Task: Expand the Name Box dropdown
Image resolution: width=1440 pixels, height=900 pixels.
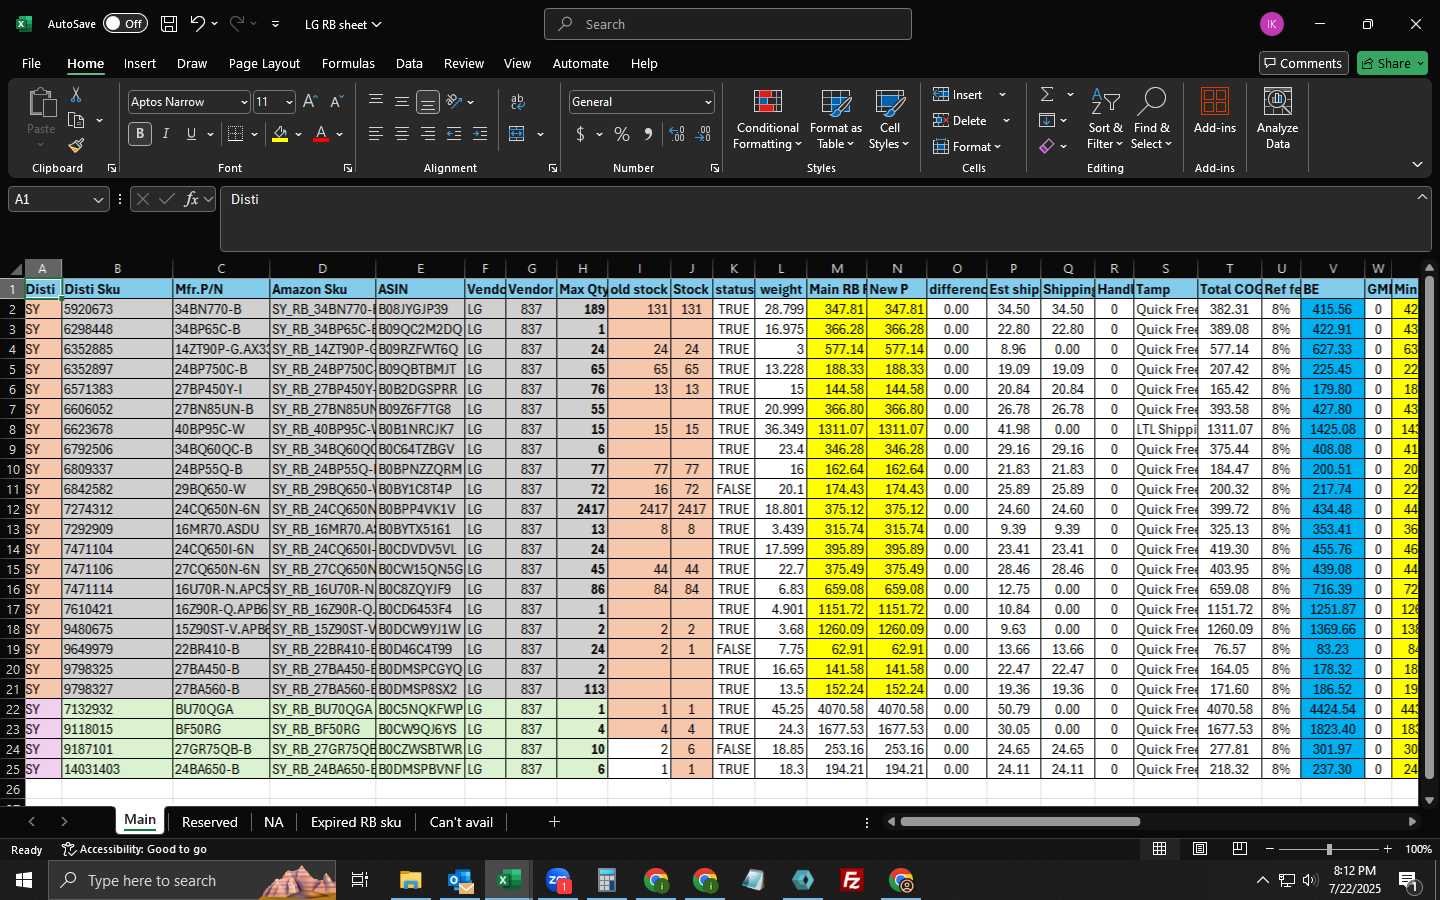Action: [x=98, y=200]
